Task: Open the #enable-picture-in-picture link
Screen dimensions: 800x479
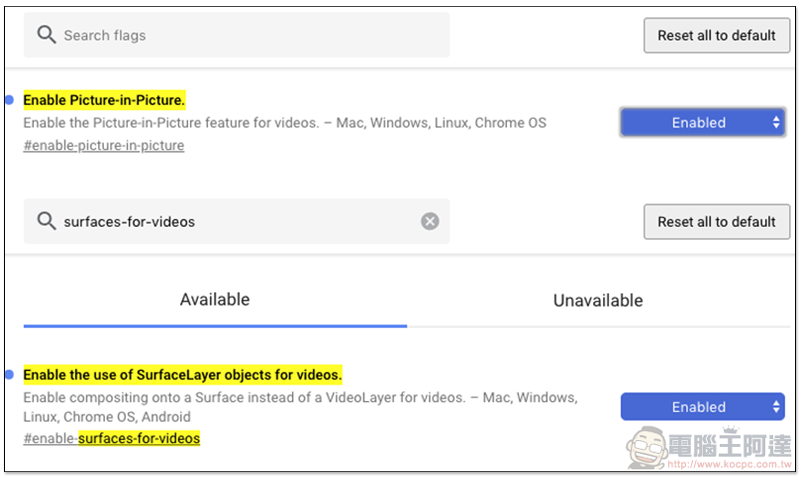Action: click(x=104, y=145)
